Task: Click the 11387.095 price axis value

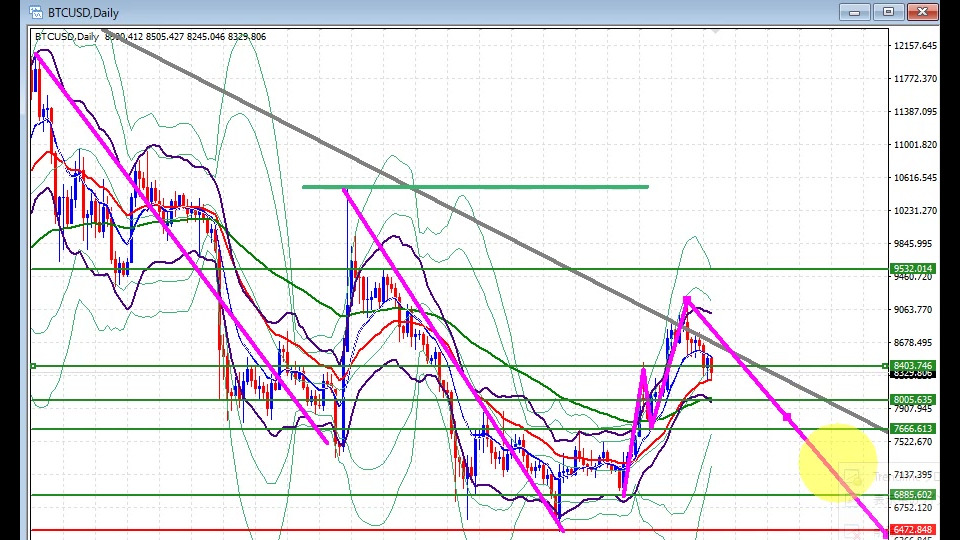Action: pyautogui.click(x=915, y=112)
